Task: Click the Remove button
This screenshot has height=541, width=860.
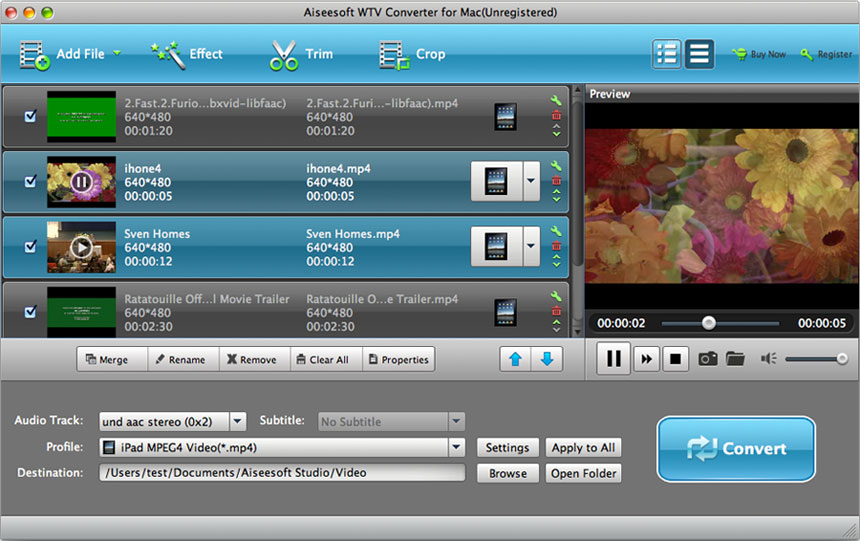Action: pos(254,359)
